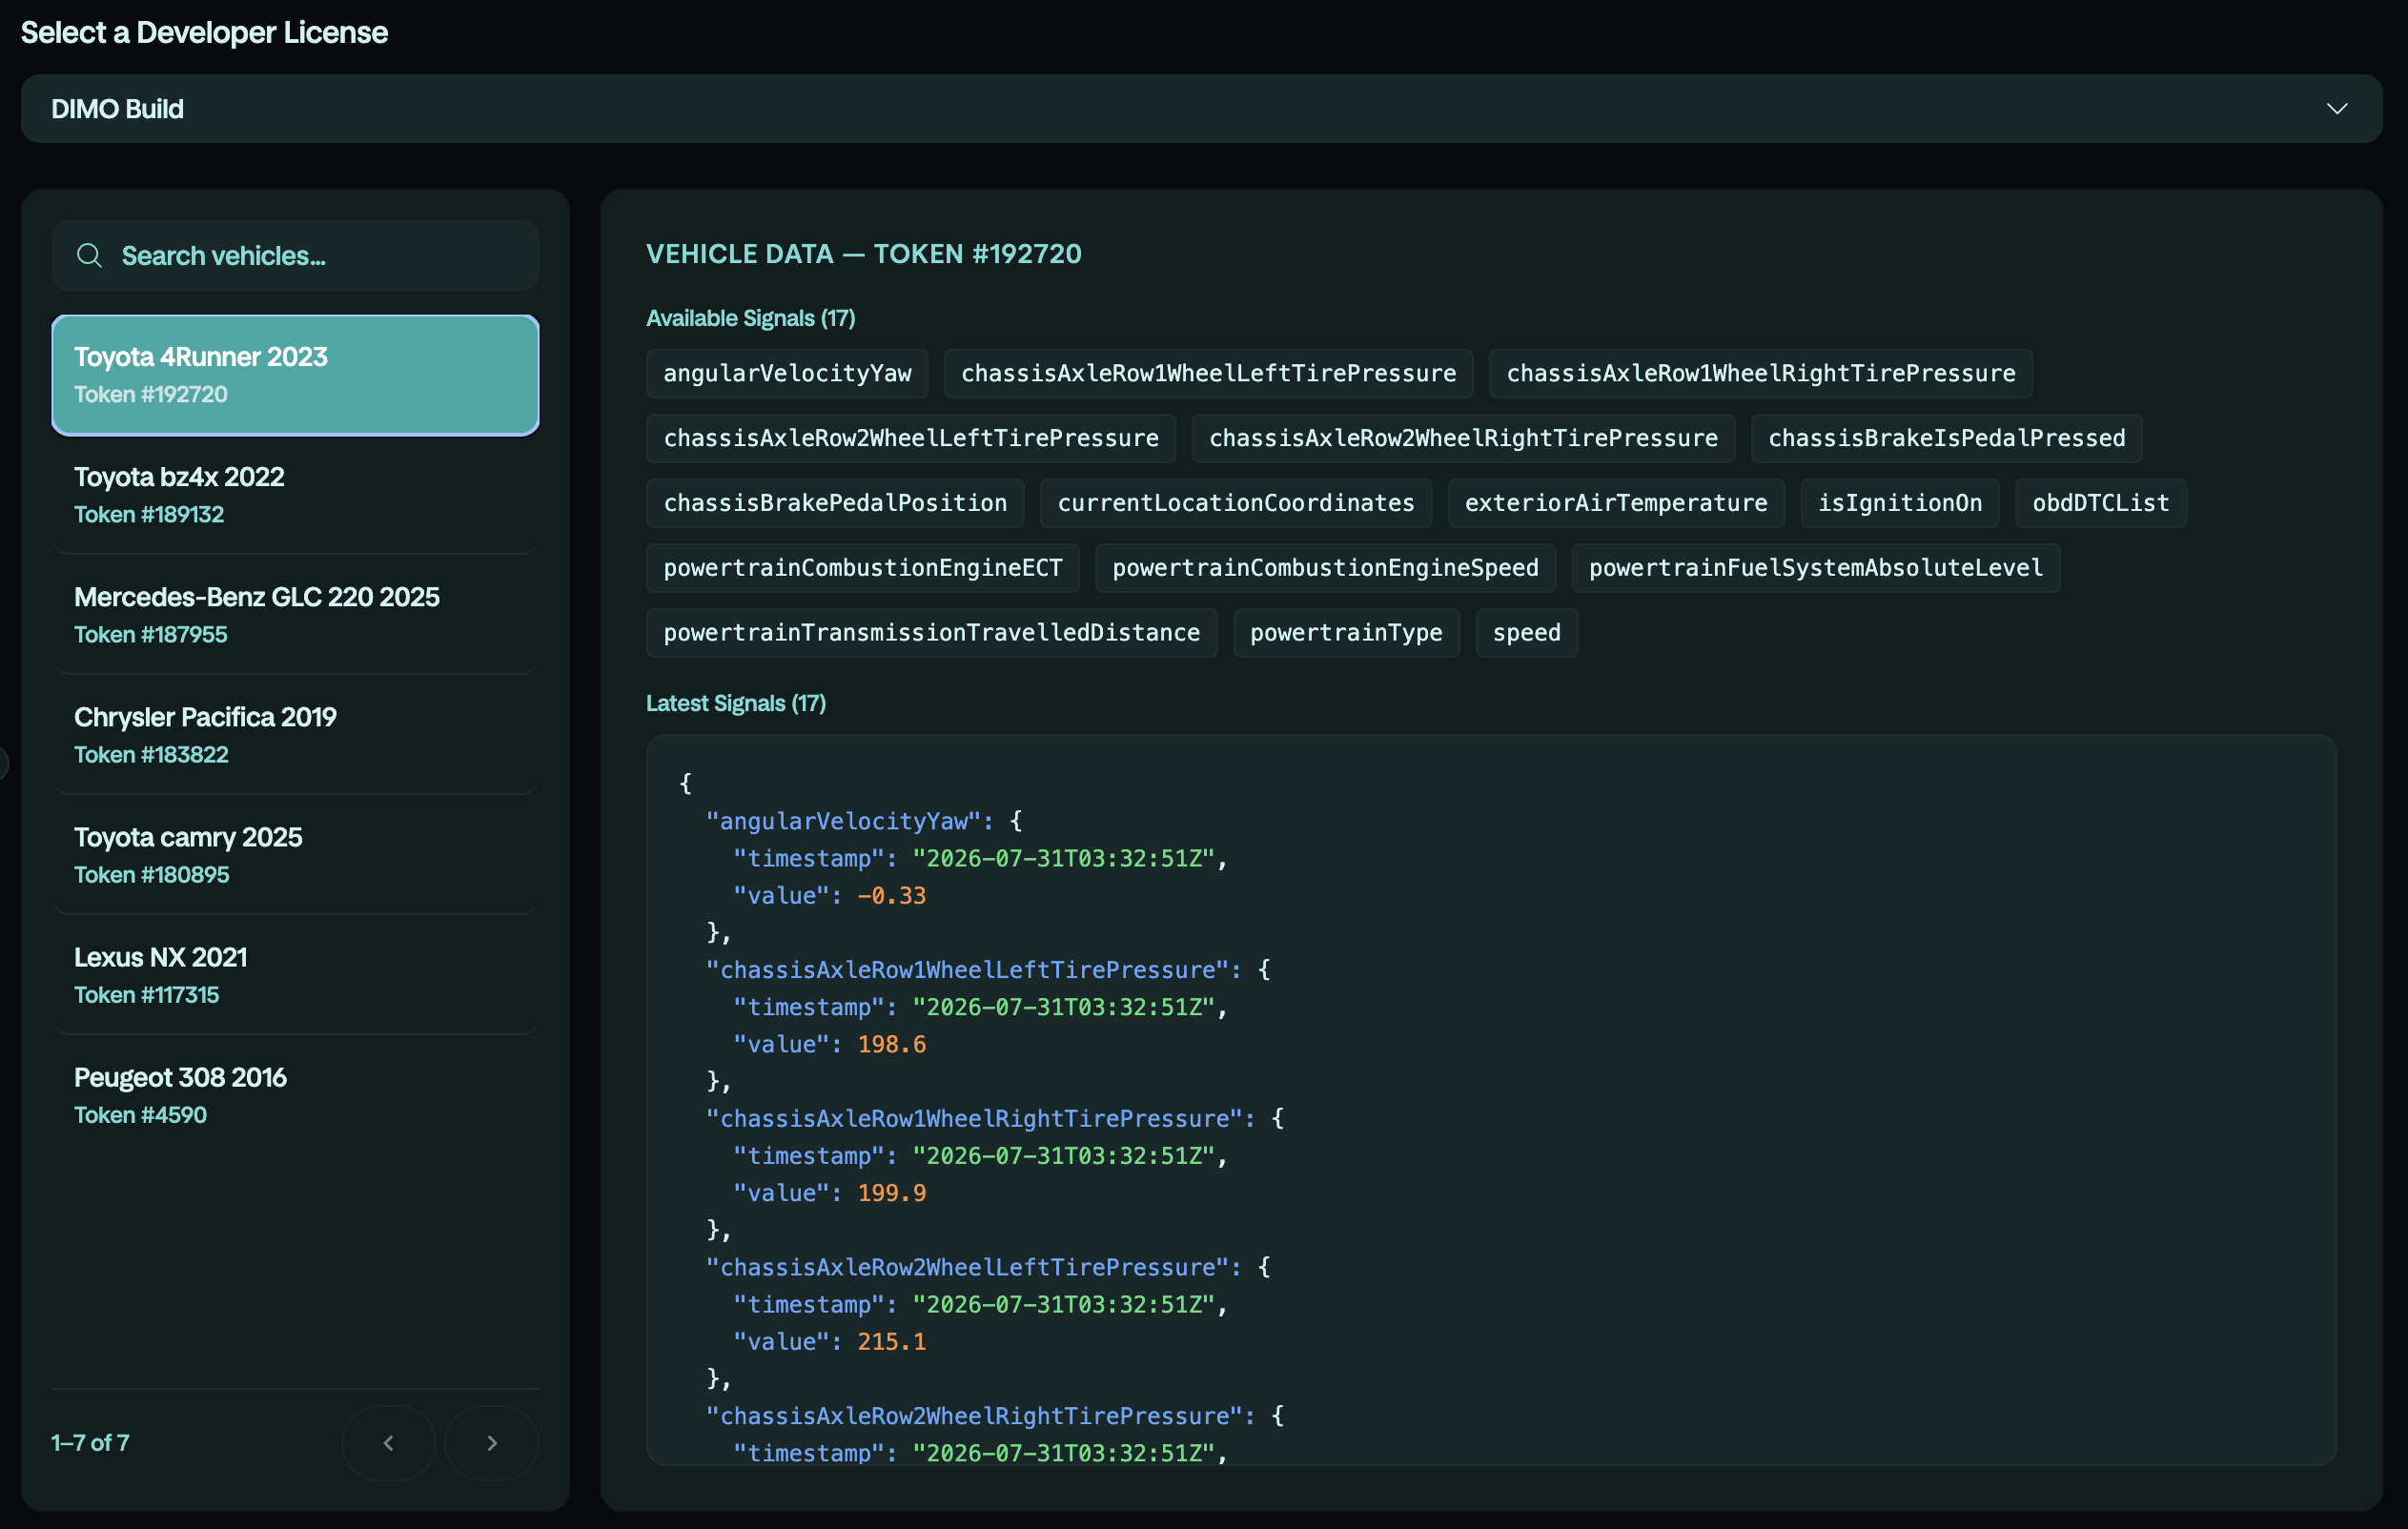Click chassisAxleRow1WheelRightTirePressure signal chip

(x=1760, y=374)
